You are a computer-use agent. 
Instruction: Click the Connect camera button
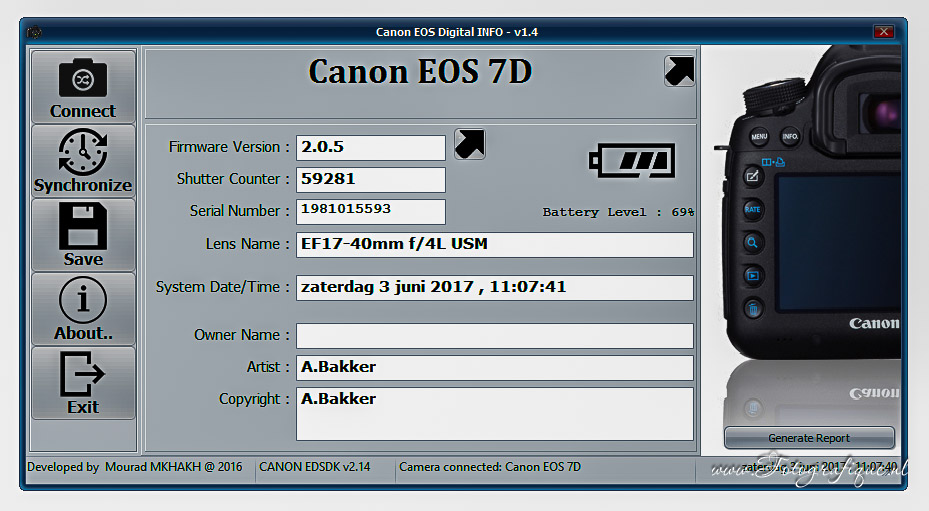click(83, 87)
